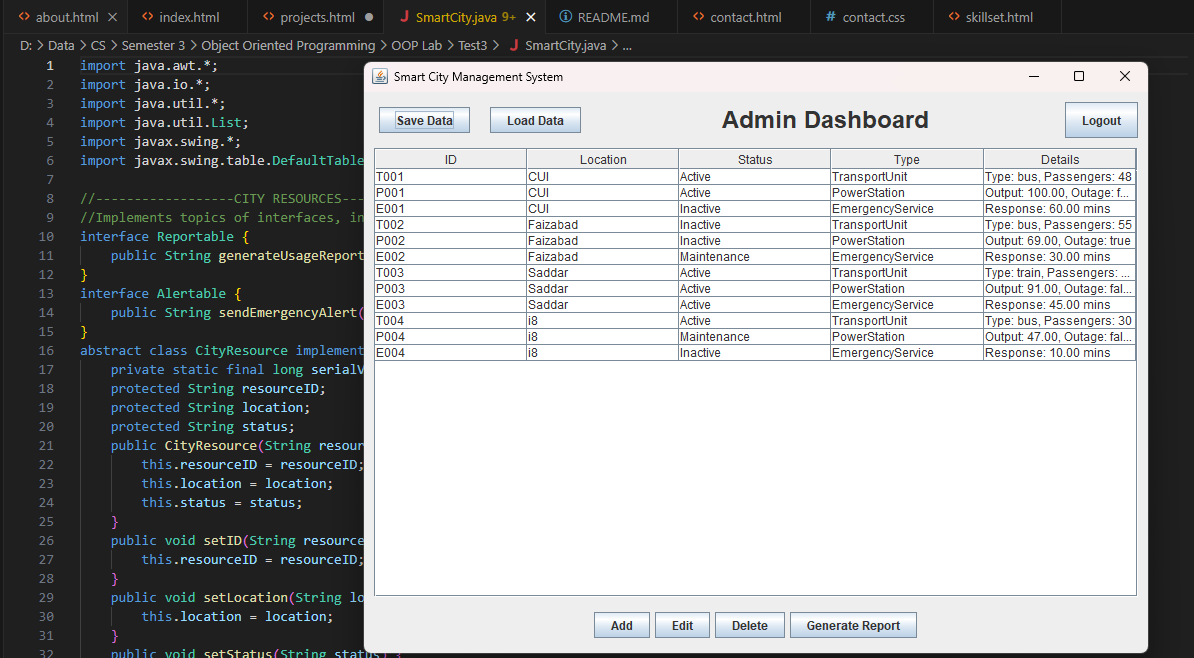Log out with the Logout button
Viewport: 1194px width, 658px height.
click(1101, 120)
